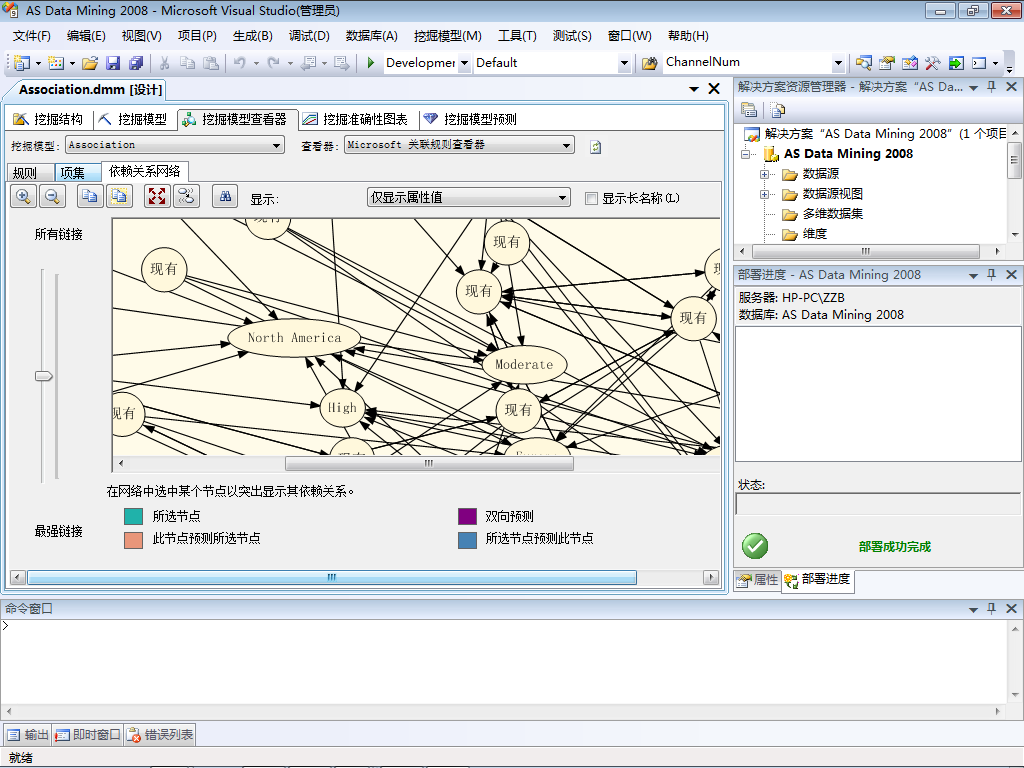The width and height of the screenshot is (1024, 768).
Task: Open the 生成(B) menu
Action: coord(253,36)
